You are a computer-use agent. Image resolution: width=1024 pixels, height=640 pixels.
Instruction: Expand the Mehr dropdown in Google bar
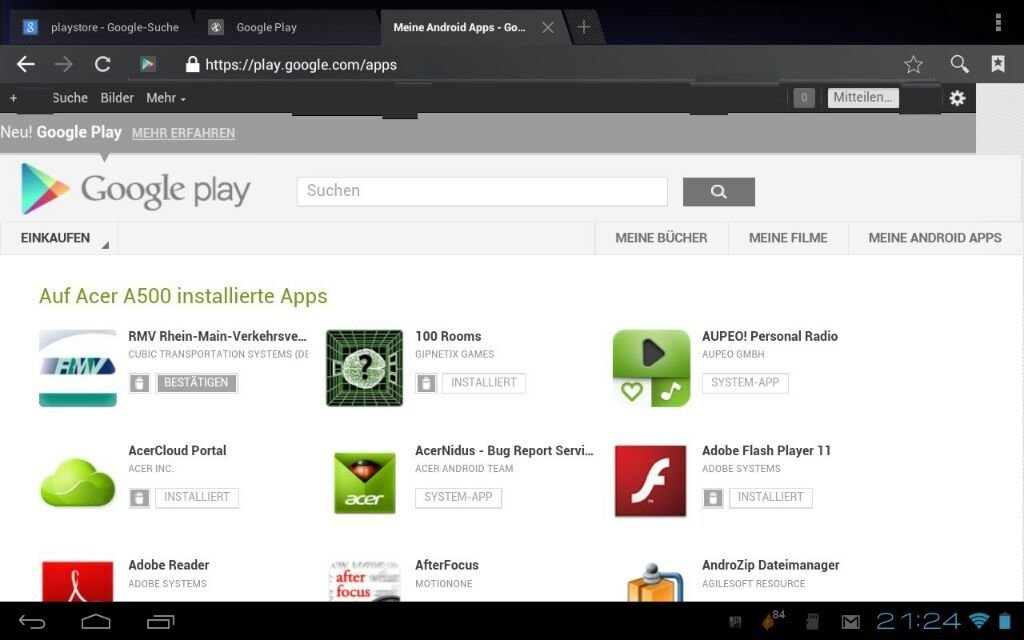[x=166, y=98]
